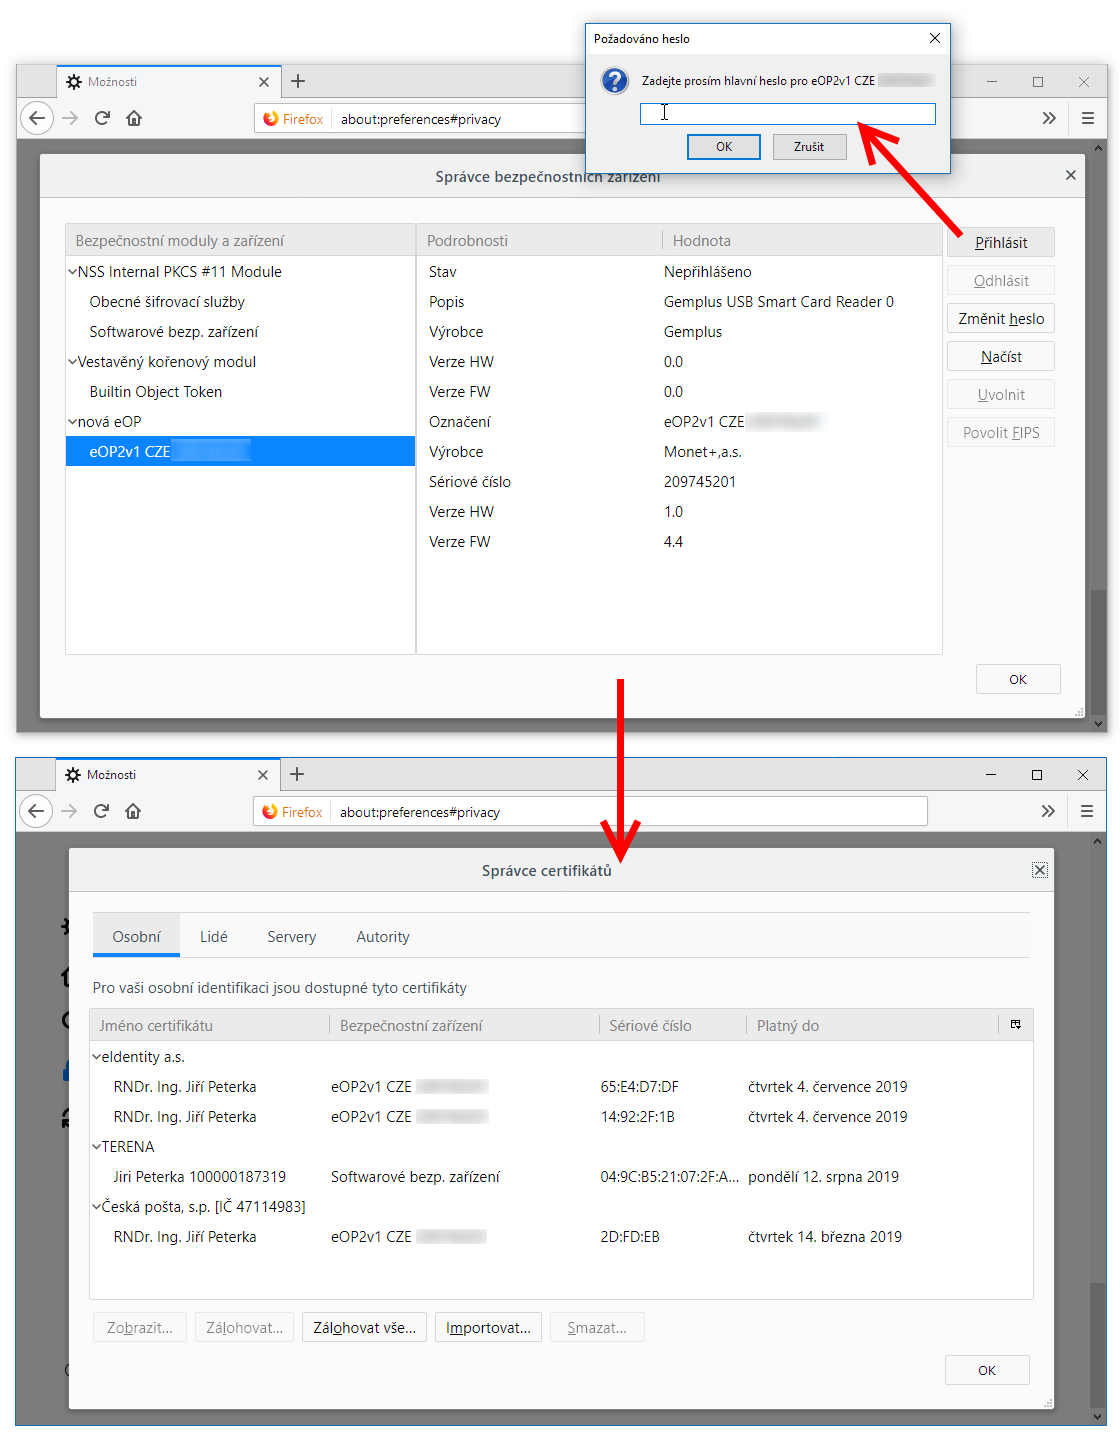Image resolution: width=1120 pixels, height=1440 pixels.
Task: Click OK in security devices dialog
Action: tap(1018, 679)
